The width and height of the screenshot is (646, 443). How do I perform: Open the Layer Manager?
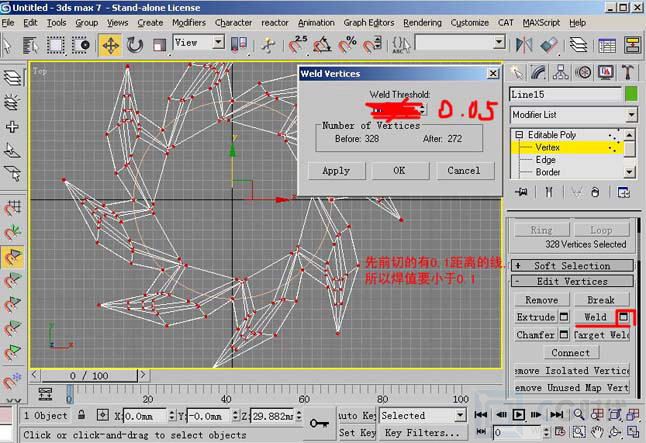click(578, 45)
